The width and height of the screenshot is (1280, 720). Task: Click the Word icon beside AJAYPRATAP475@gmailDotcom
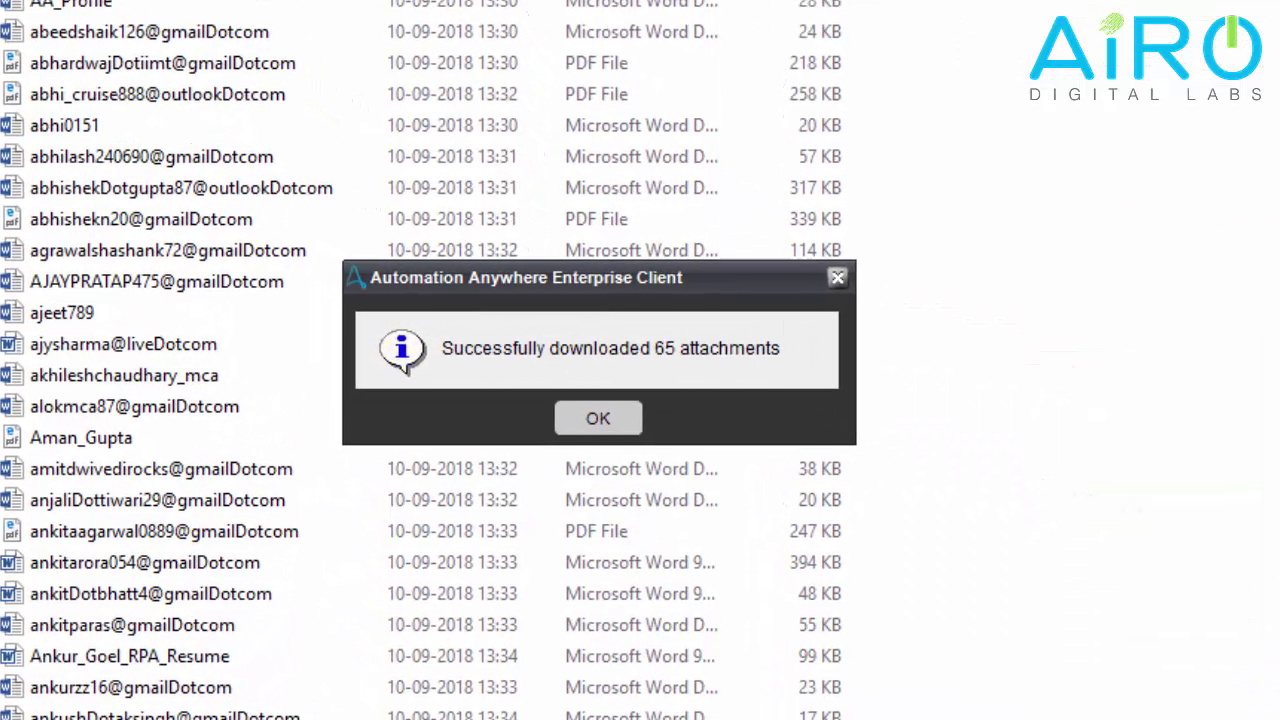11,282
